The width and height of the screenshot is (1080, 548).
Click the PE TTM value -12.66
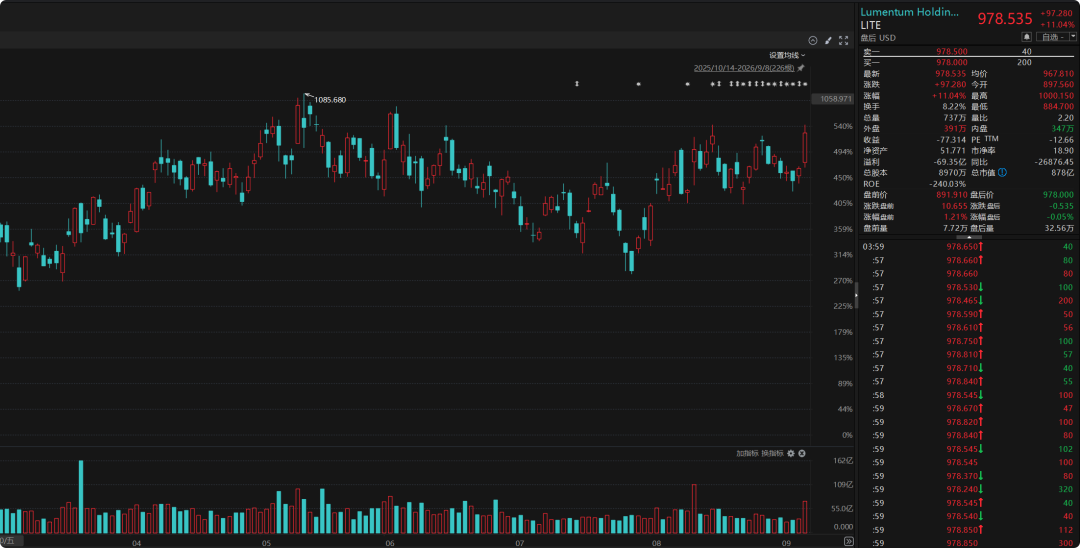pyautogui.click(x=1061, y=140)
